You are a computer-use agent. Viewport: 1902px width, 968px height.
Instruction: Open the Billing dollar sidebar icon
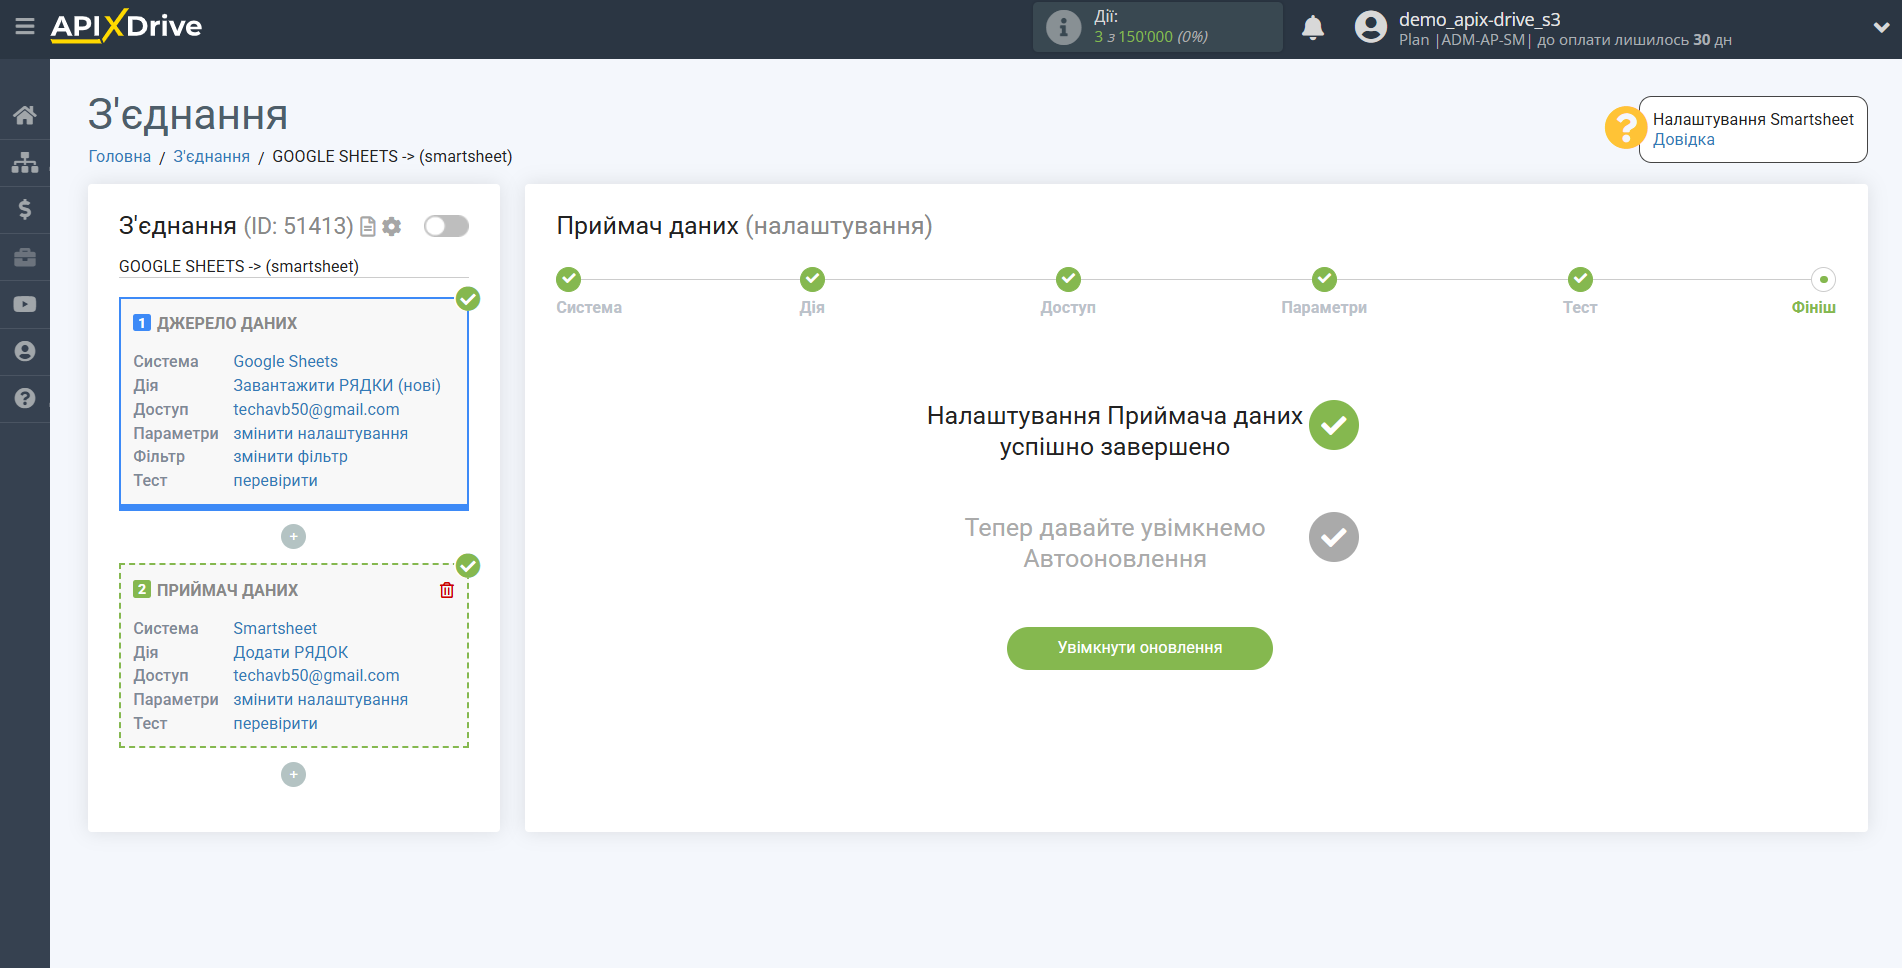(x=25, y=209)
